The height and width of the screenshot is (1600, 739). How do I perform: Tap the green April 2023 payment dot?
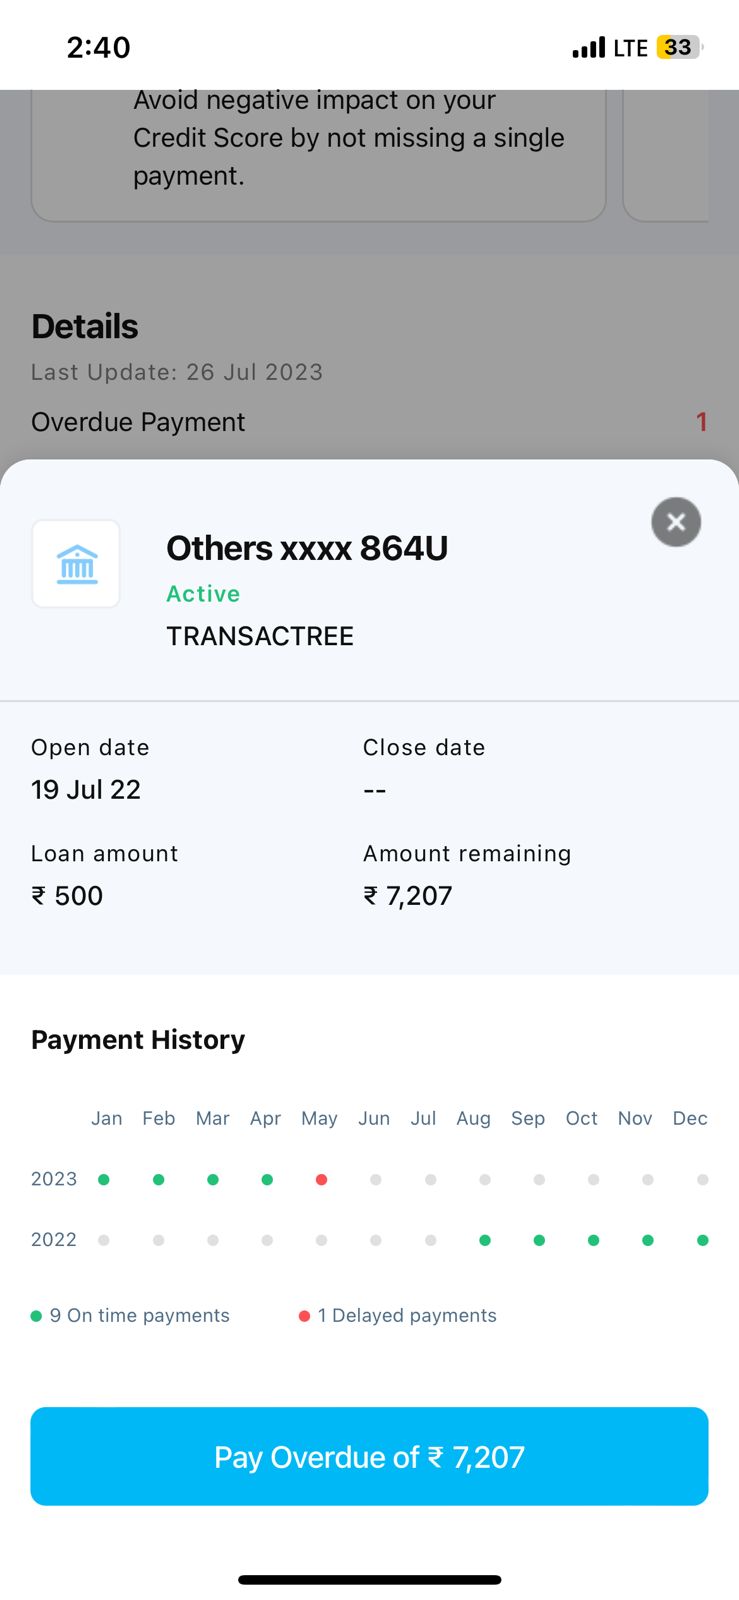pyautogui.click(x=267, y=1180)
